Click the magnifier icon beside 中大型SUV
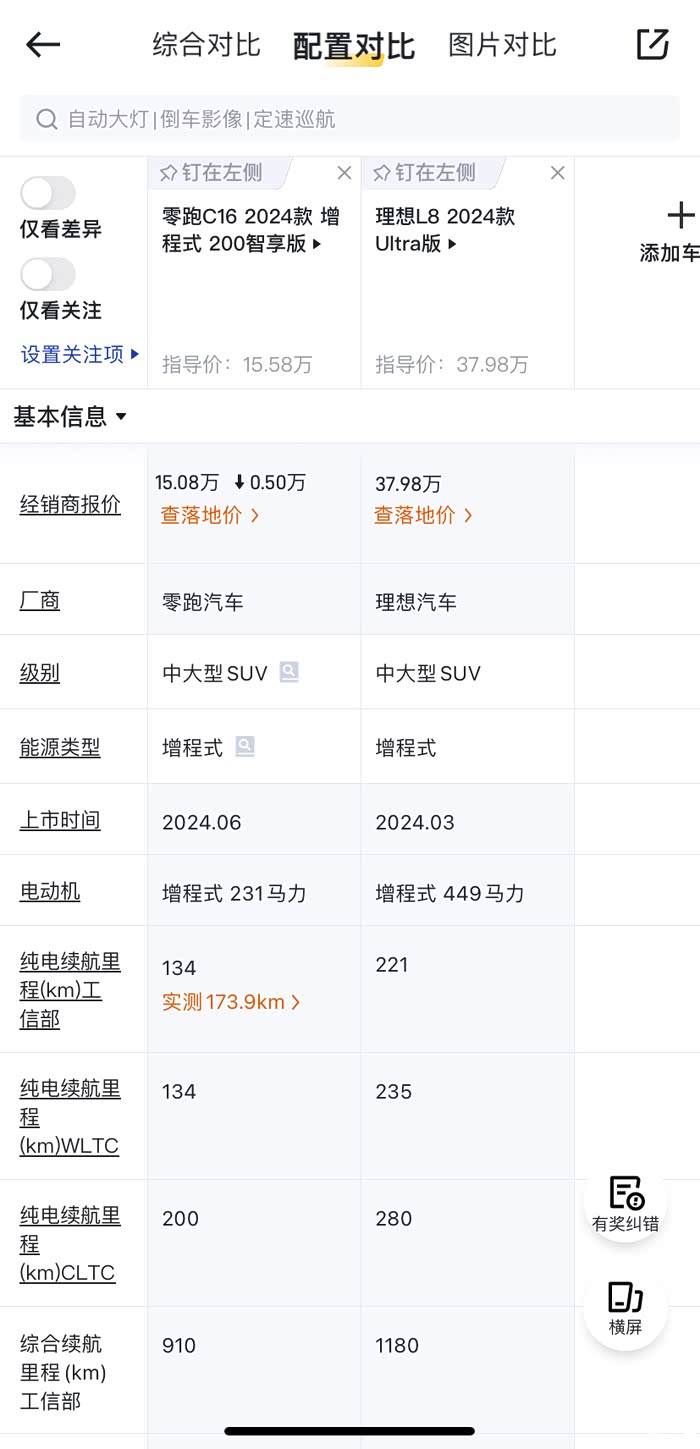The image size is (700, 1449). point(289,672)
